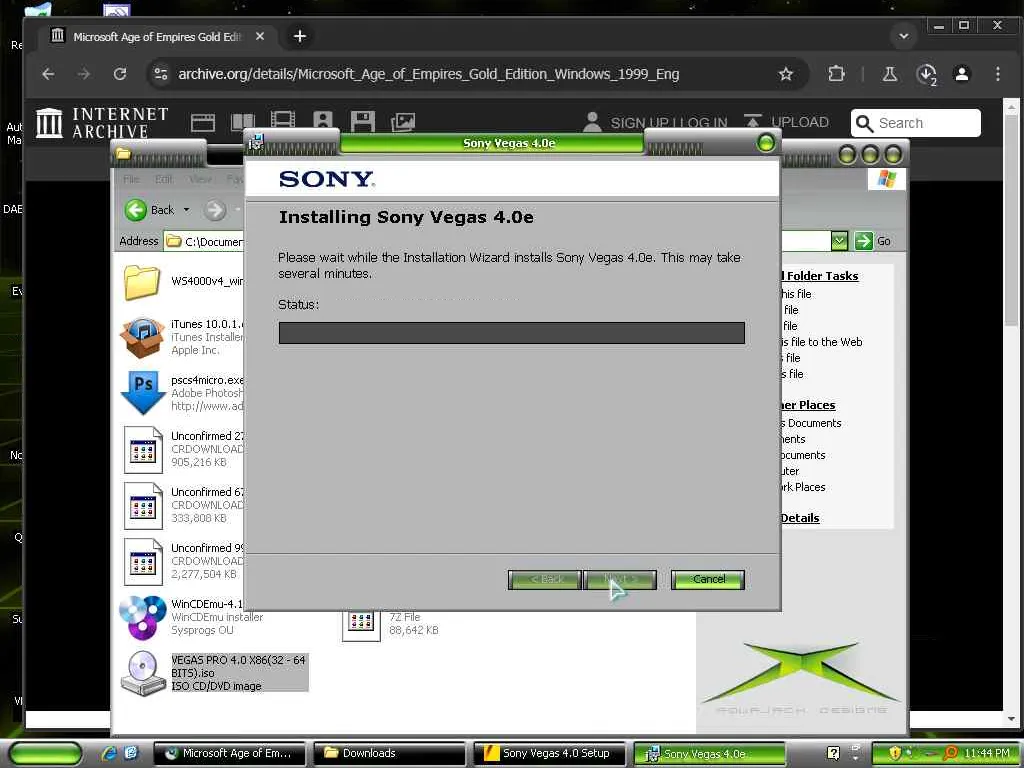
Task: Click the installation progress bar
Action: pyautogui.click(x=511, y=332)
